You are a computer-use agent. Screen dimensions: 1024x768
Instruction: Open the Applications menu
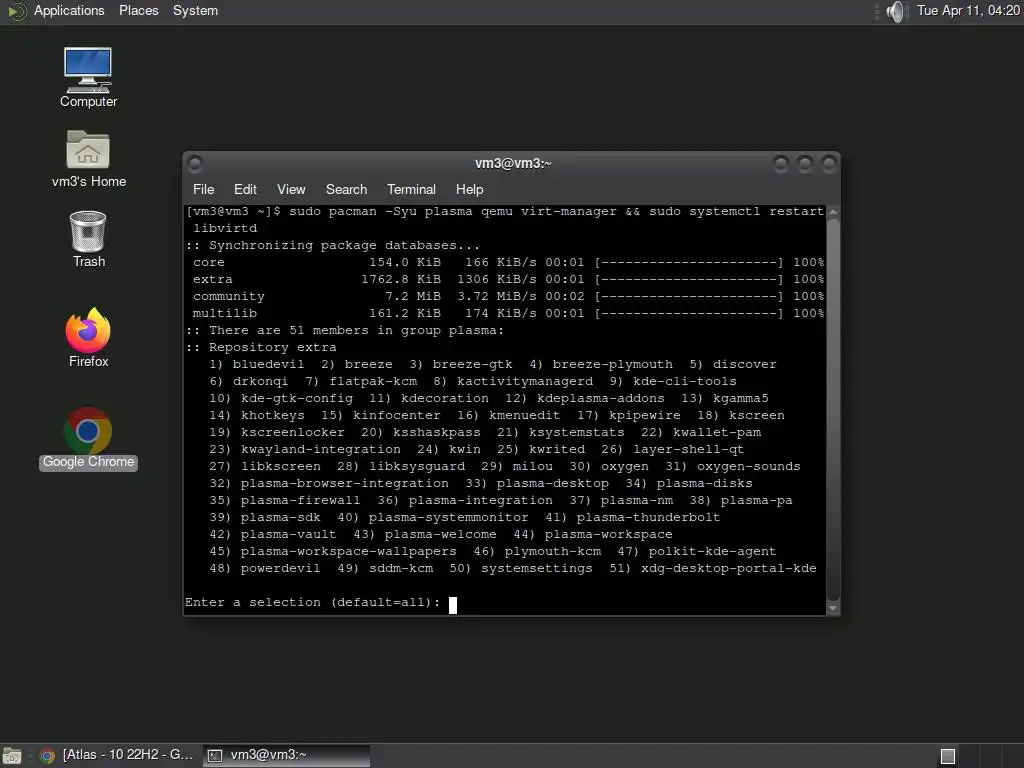click(69, 11)
